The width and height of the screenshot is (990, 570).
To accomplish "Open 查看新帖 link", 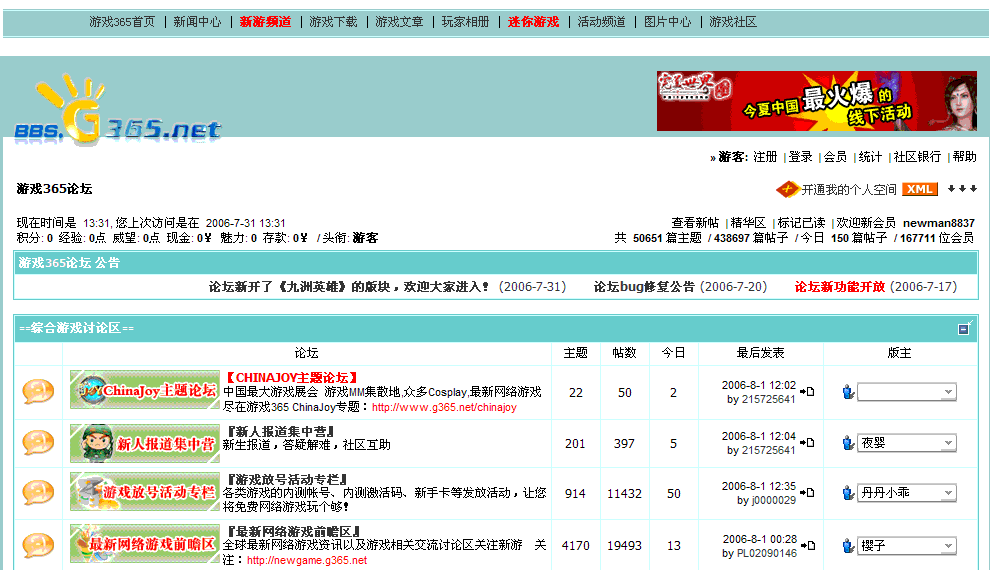I will [x=695, y=223].
